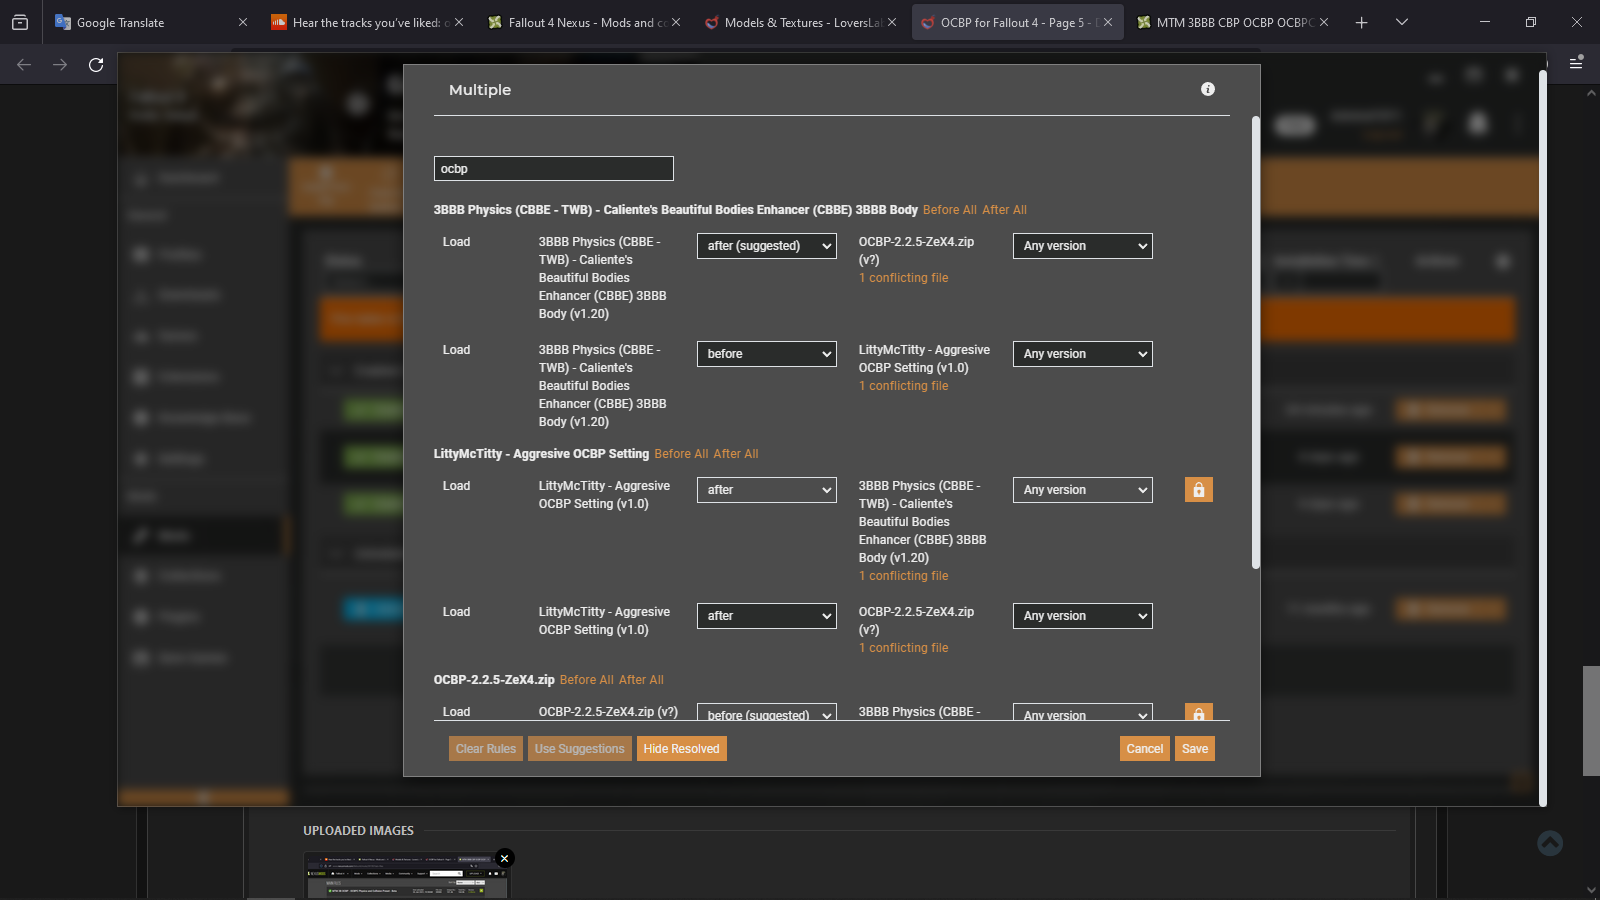Switch to the Models & Textures LoversLab tab
The height and width of the screenshot is (900, 1600).
[800, 22]
